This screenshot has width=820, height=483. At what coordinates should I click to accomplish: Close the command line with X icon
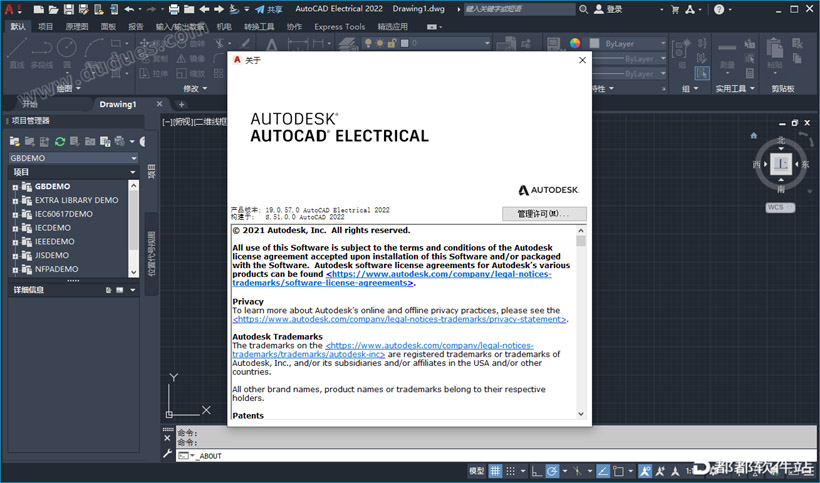coord(167,438)
